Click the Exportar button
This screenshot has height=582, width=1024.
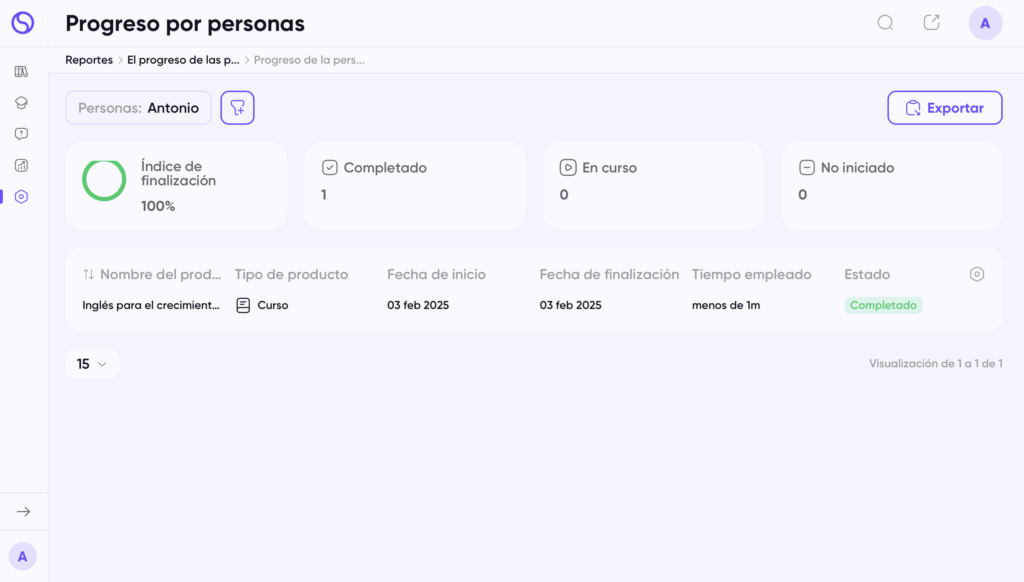(x=944, y=108)
